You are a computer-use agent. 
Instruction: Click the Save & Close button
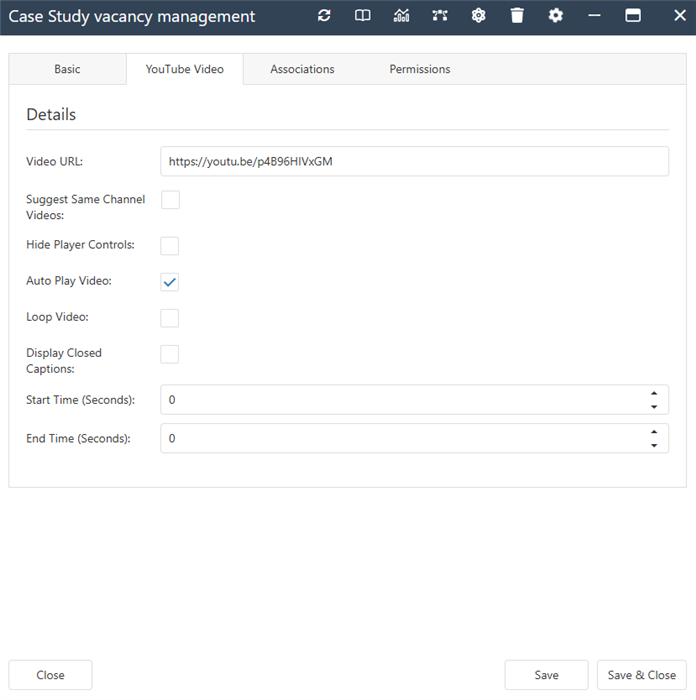pyautogui.click(x=642, y=675)
